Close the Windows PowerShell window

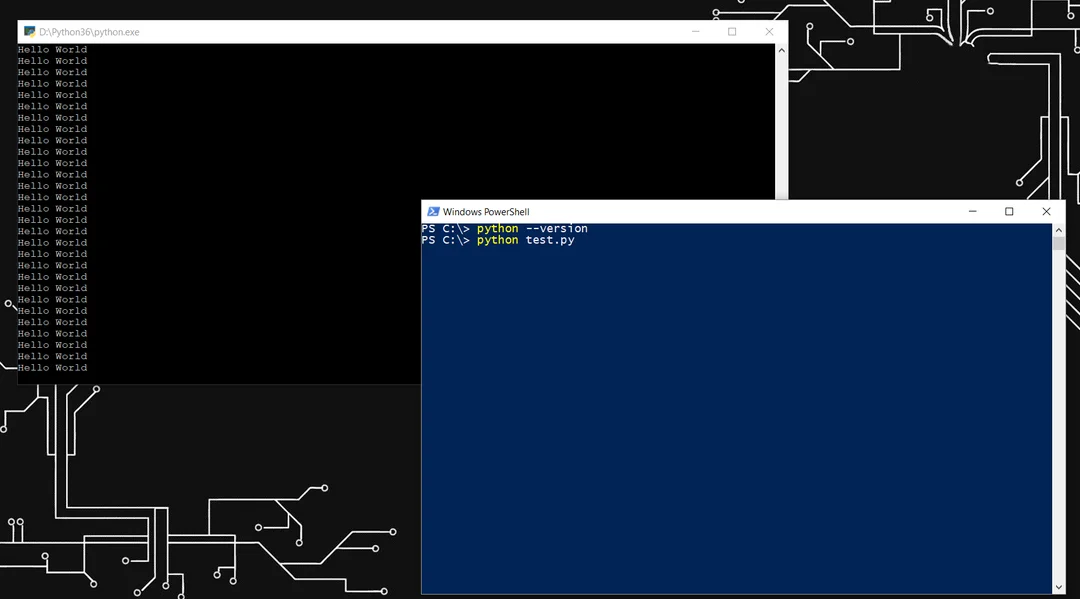(x=1046, y=211)
